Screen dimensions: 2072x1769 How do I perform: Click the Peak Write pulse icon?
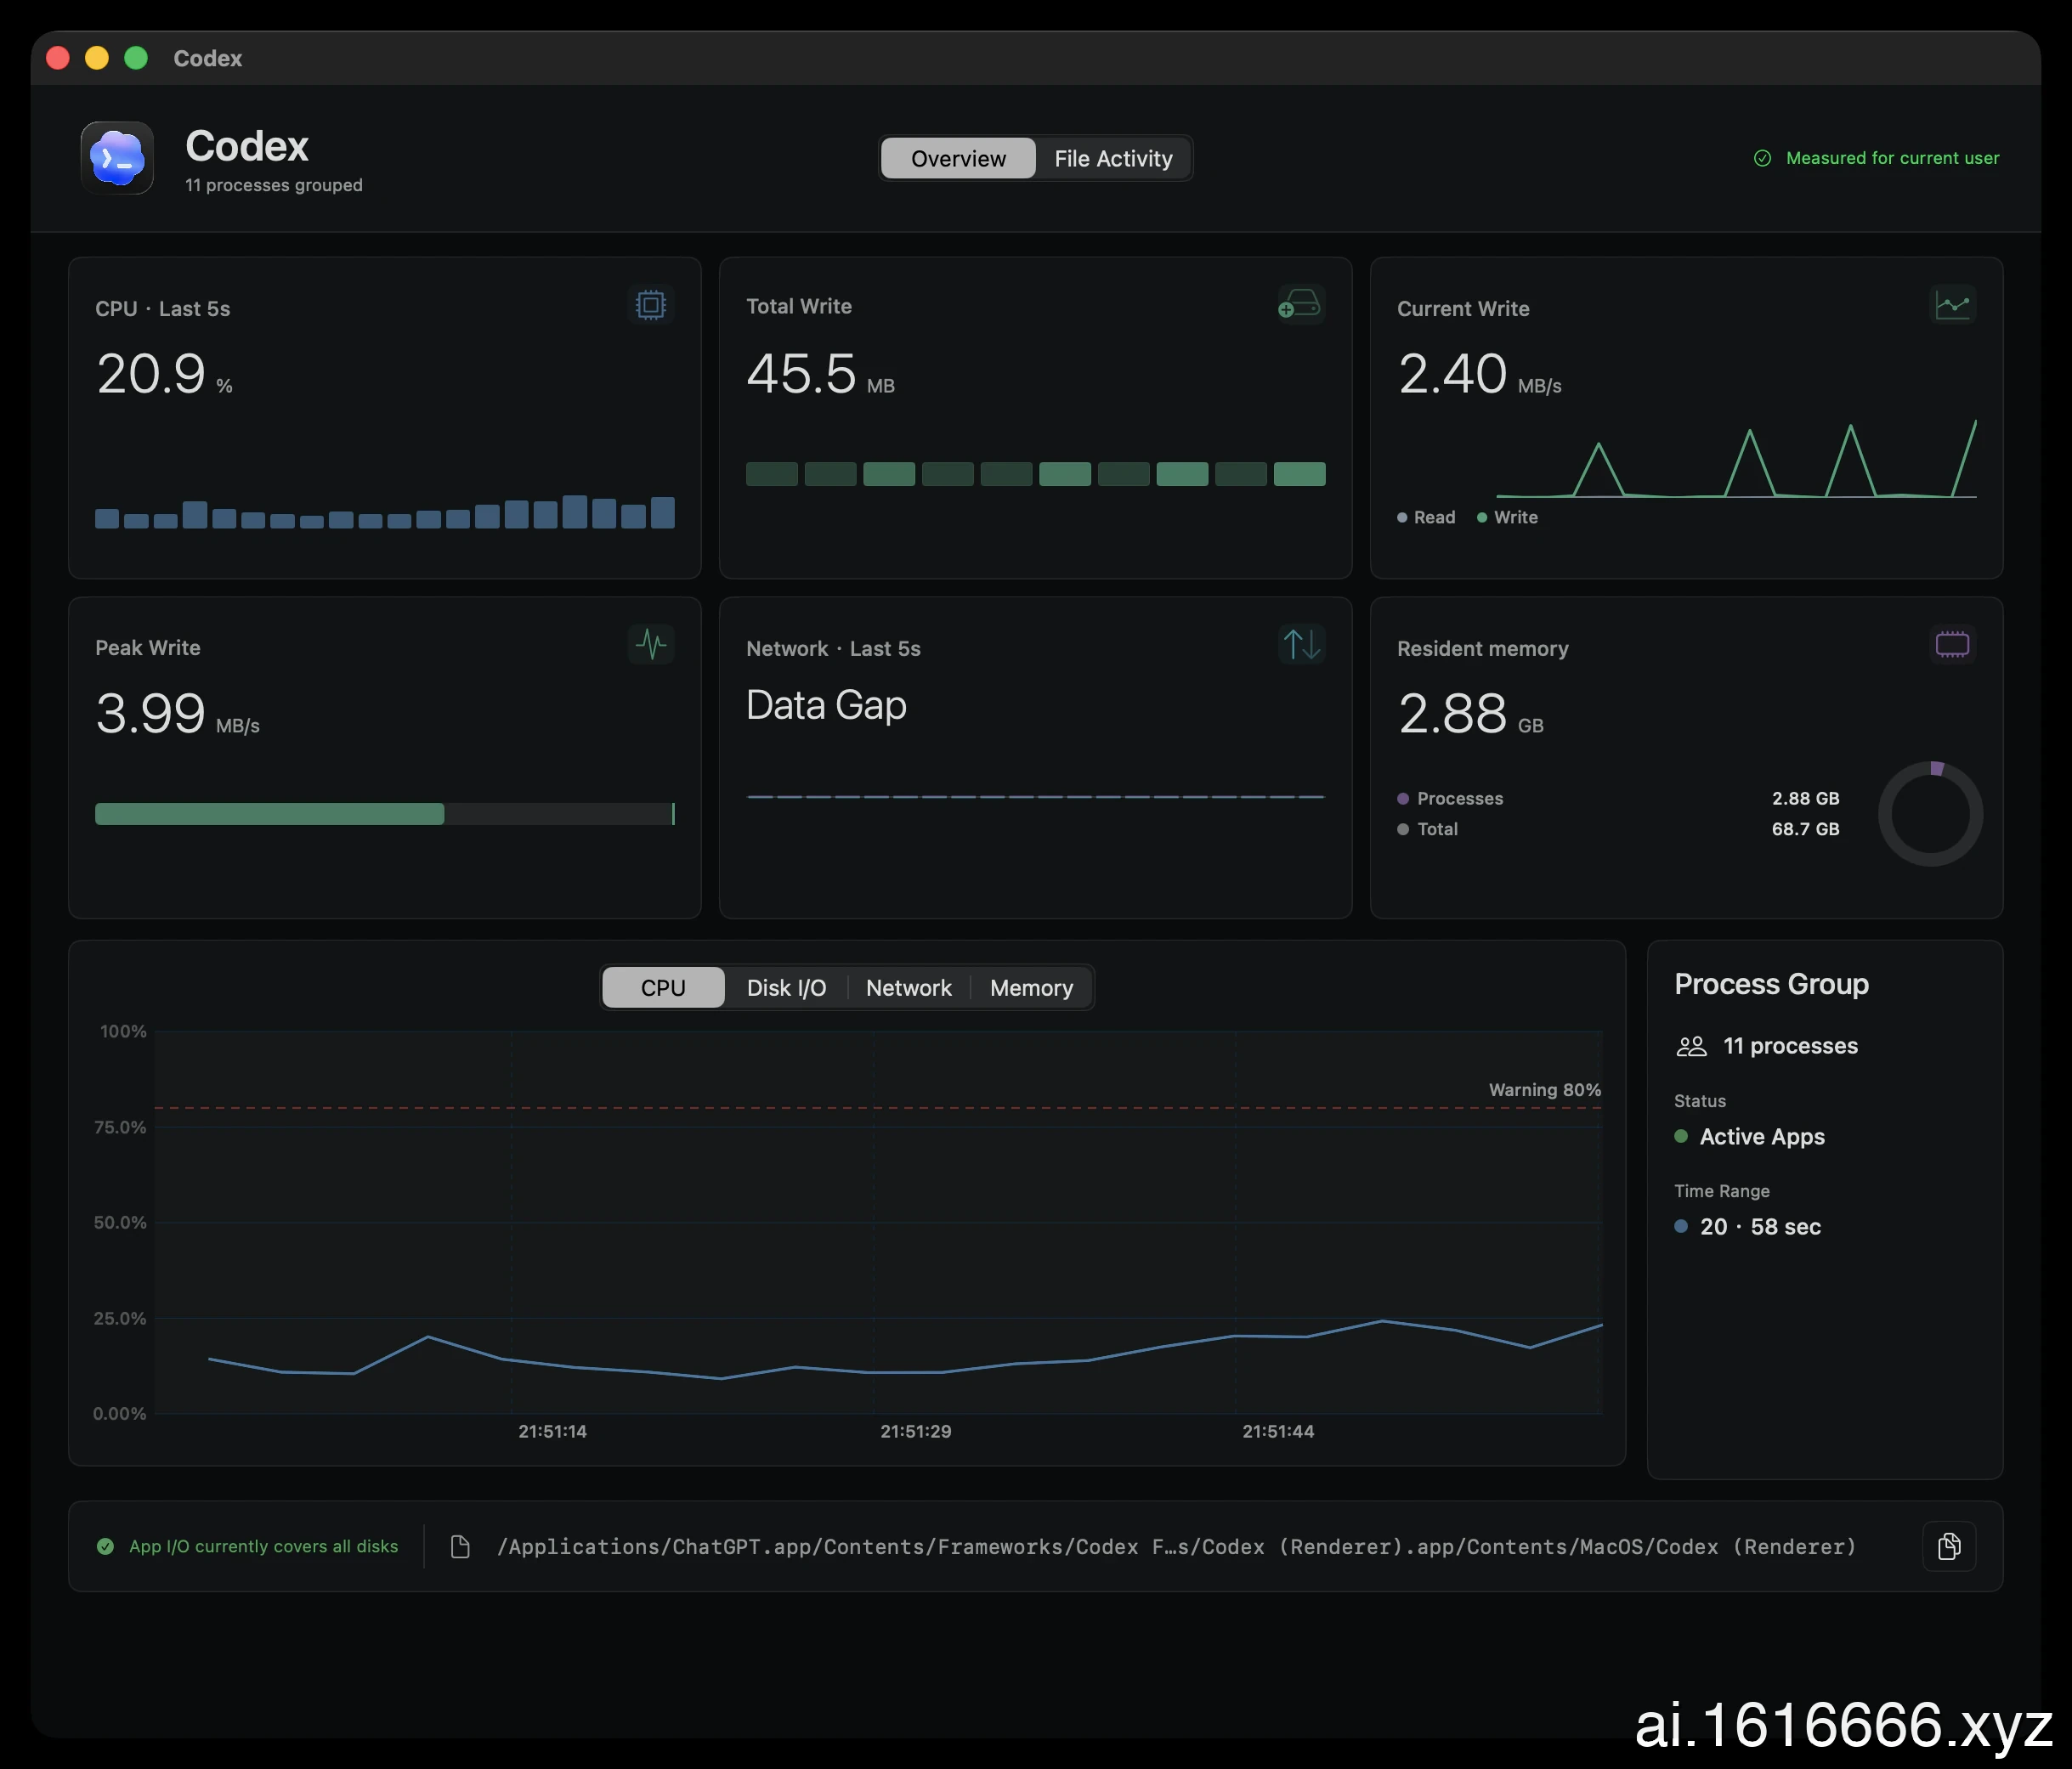(650, 644)
